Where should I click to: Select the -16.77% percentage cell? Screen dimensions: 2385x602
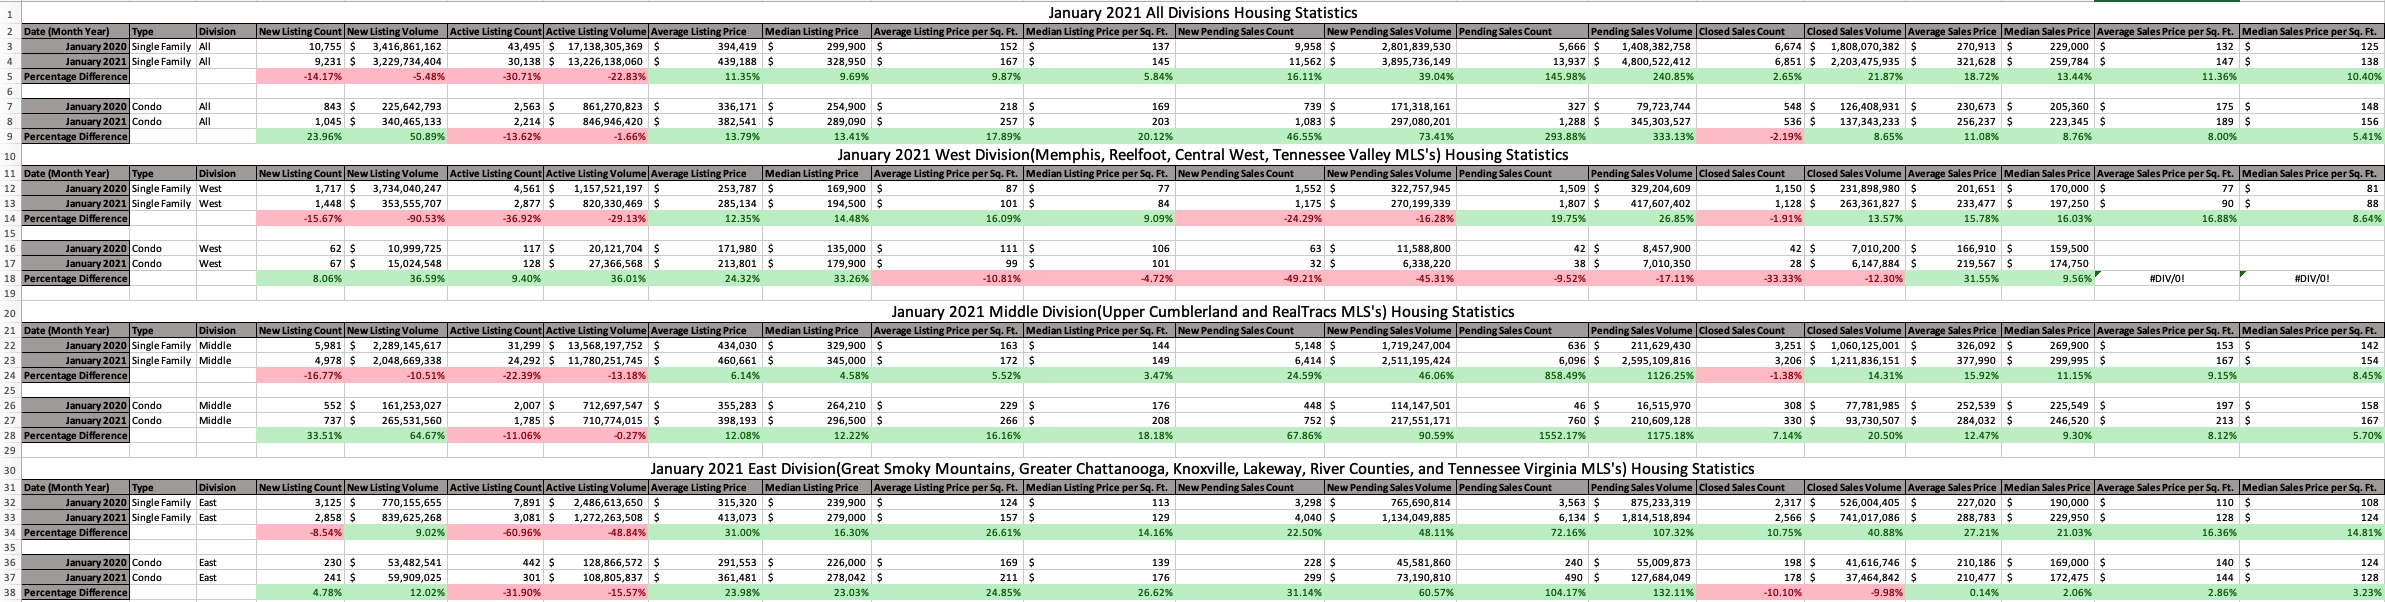coord(300,376)
